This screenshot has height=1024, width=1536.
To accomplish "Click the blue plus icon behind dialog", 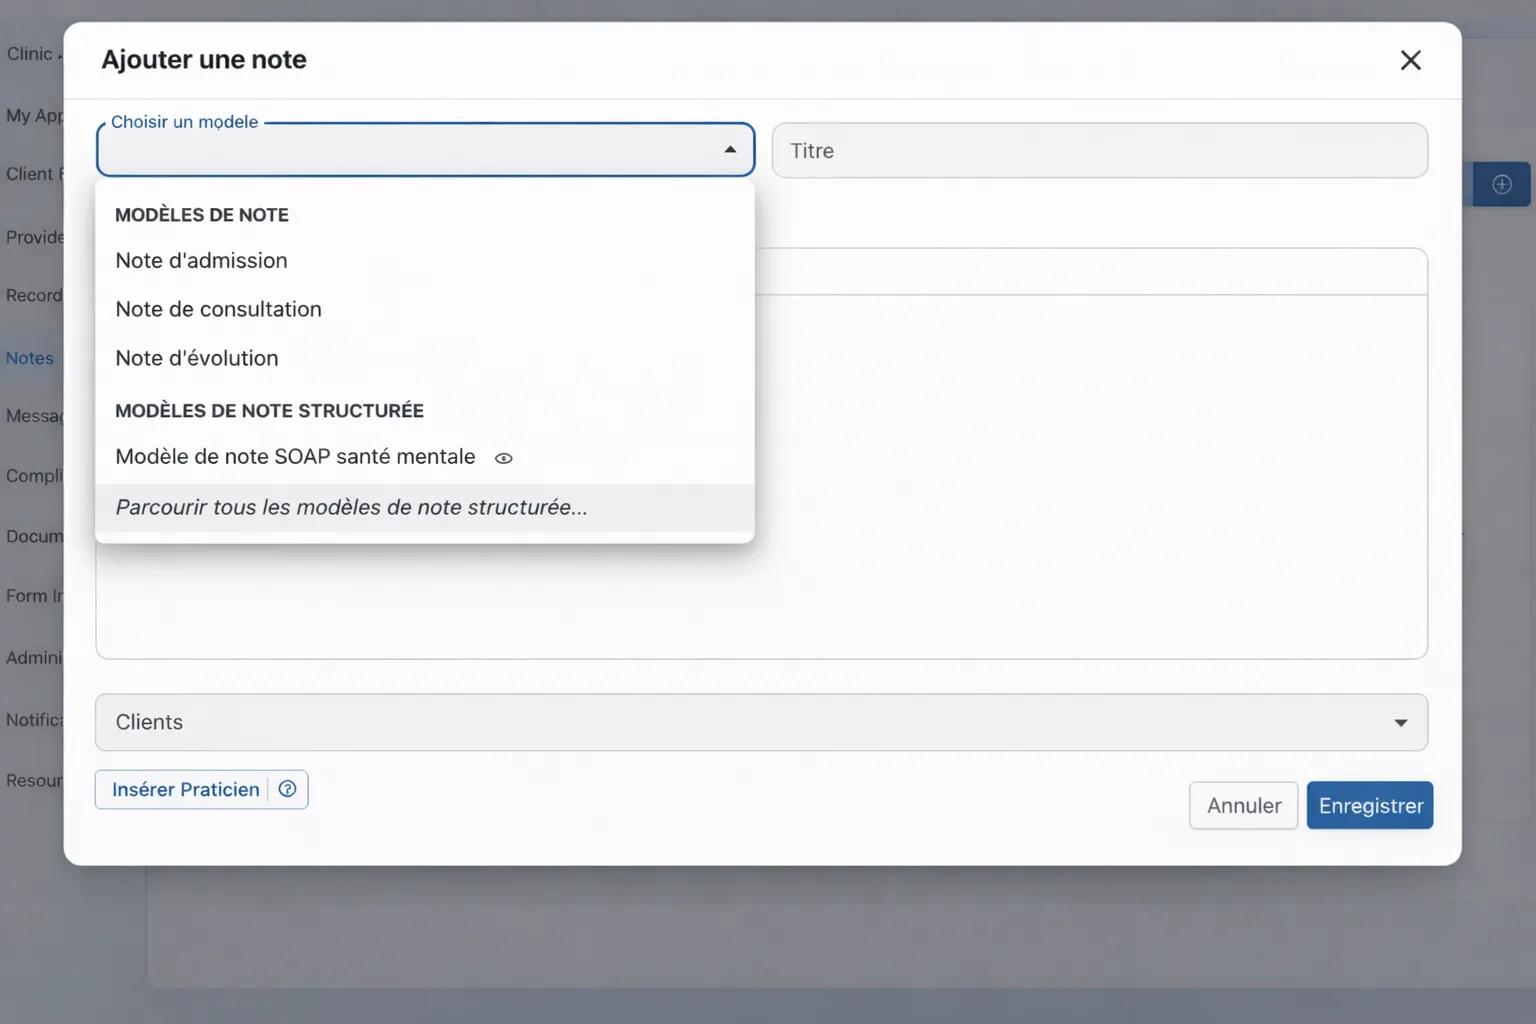I will (x=1502, y=184).
